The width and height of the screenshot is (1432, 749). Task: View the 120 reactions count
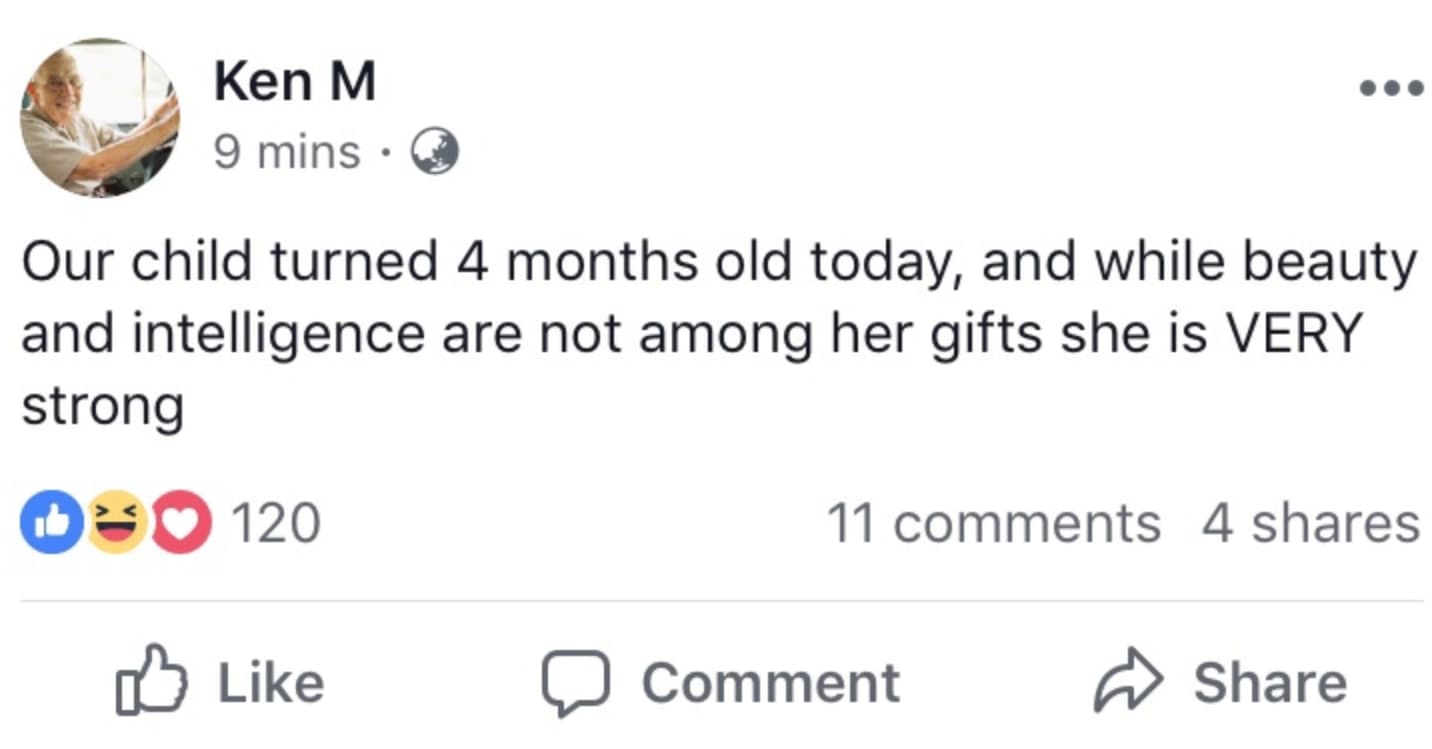coord(276,523)
